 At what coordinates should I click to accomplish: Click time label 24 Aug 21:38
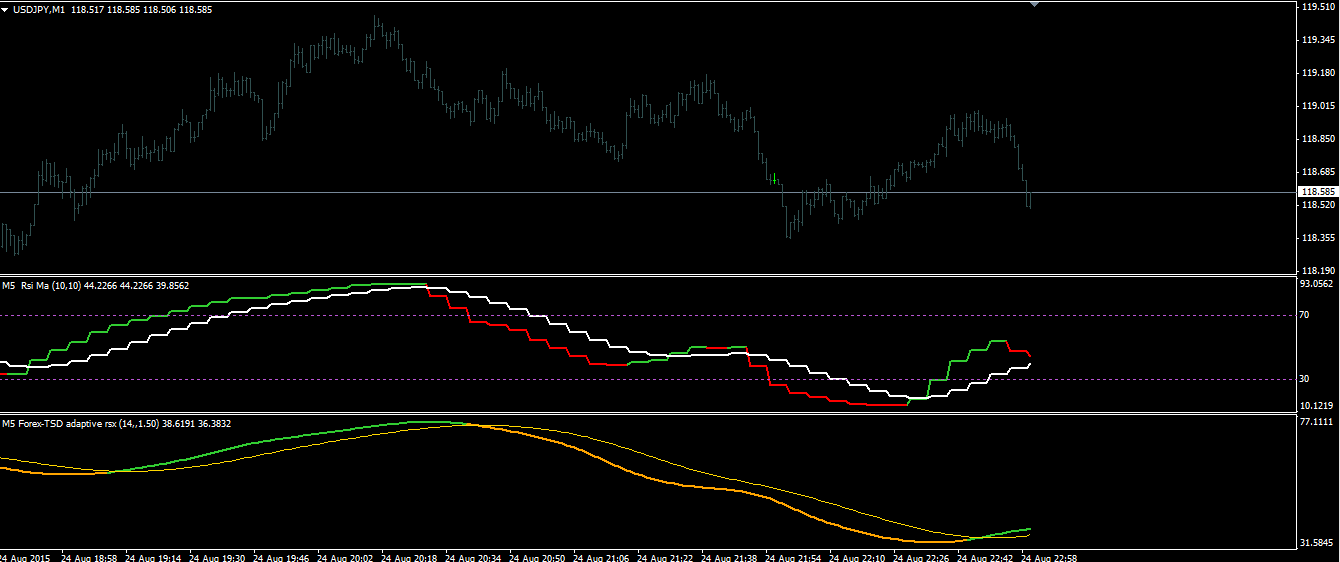click(x=731, y=556)
